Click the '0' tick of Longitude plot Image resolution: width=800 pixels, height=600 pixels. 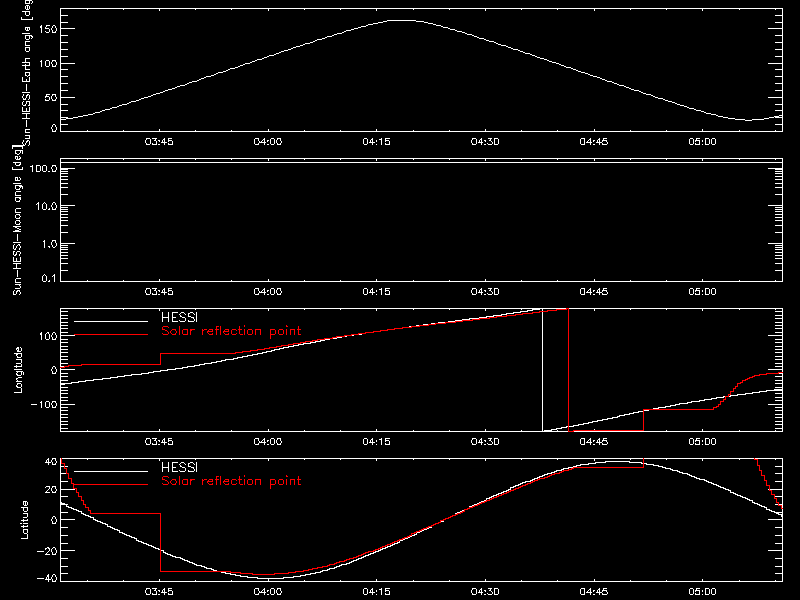[55, 370]
